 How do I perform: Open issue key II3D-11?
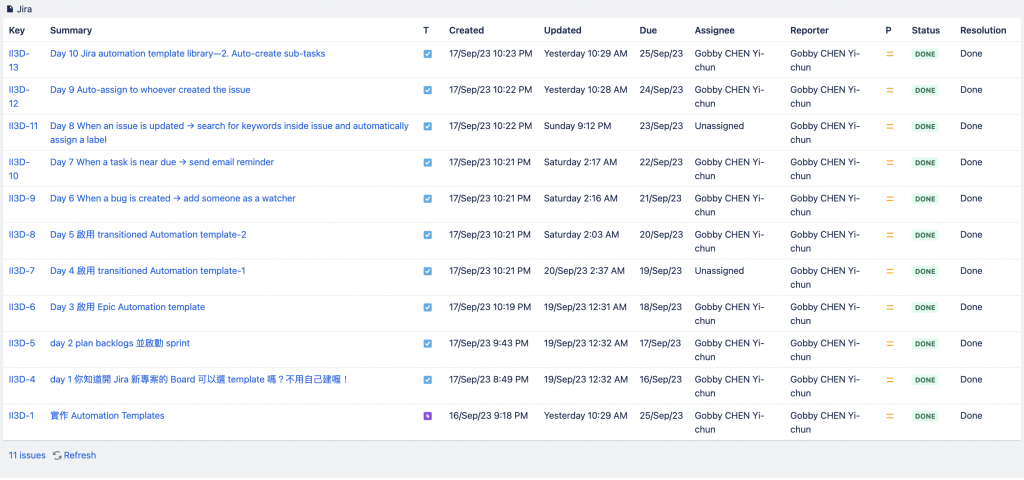[23, 126]
